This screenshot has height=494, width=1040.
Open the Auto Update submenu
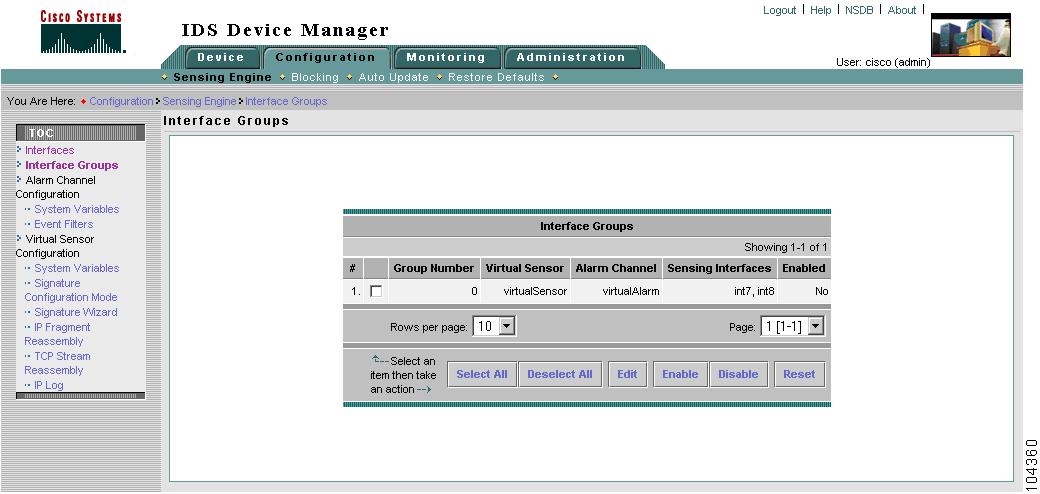pos(393,78)
